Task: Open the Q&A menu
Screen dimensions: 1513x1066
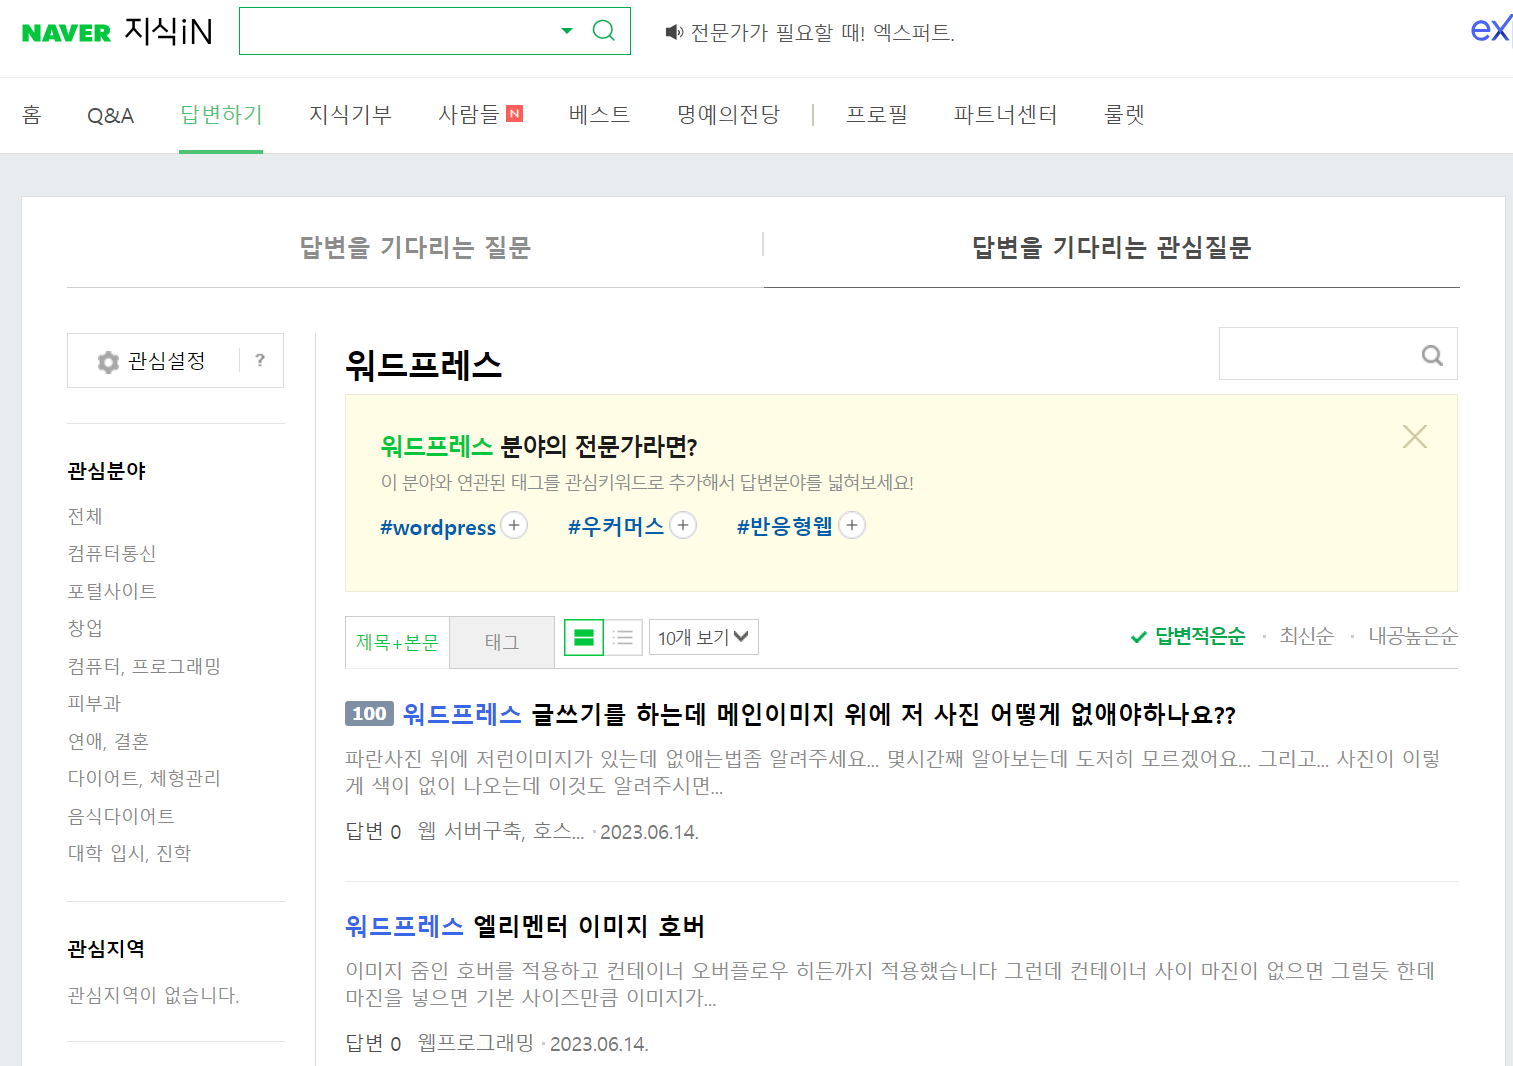Action: click(x=110, y=115)
